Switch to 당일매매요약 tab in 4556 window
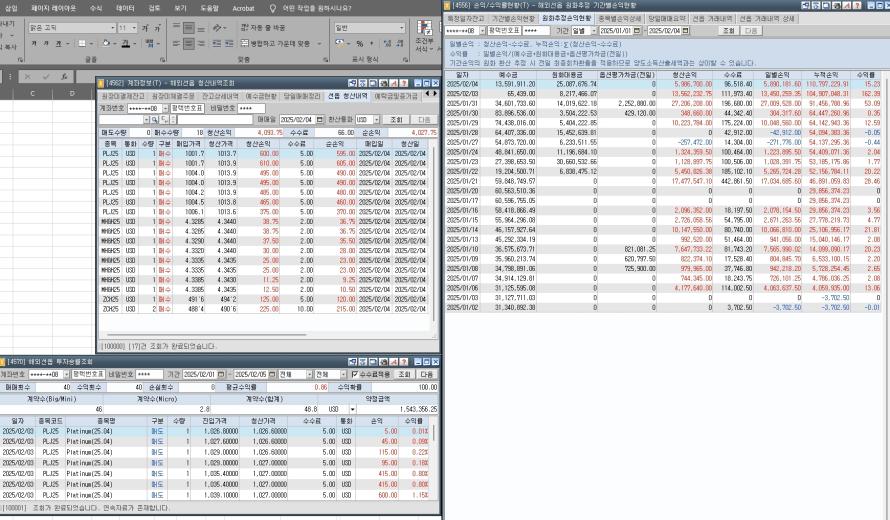This screenshot has height=520, width=890. coord(667,19)
